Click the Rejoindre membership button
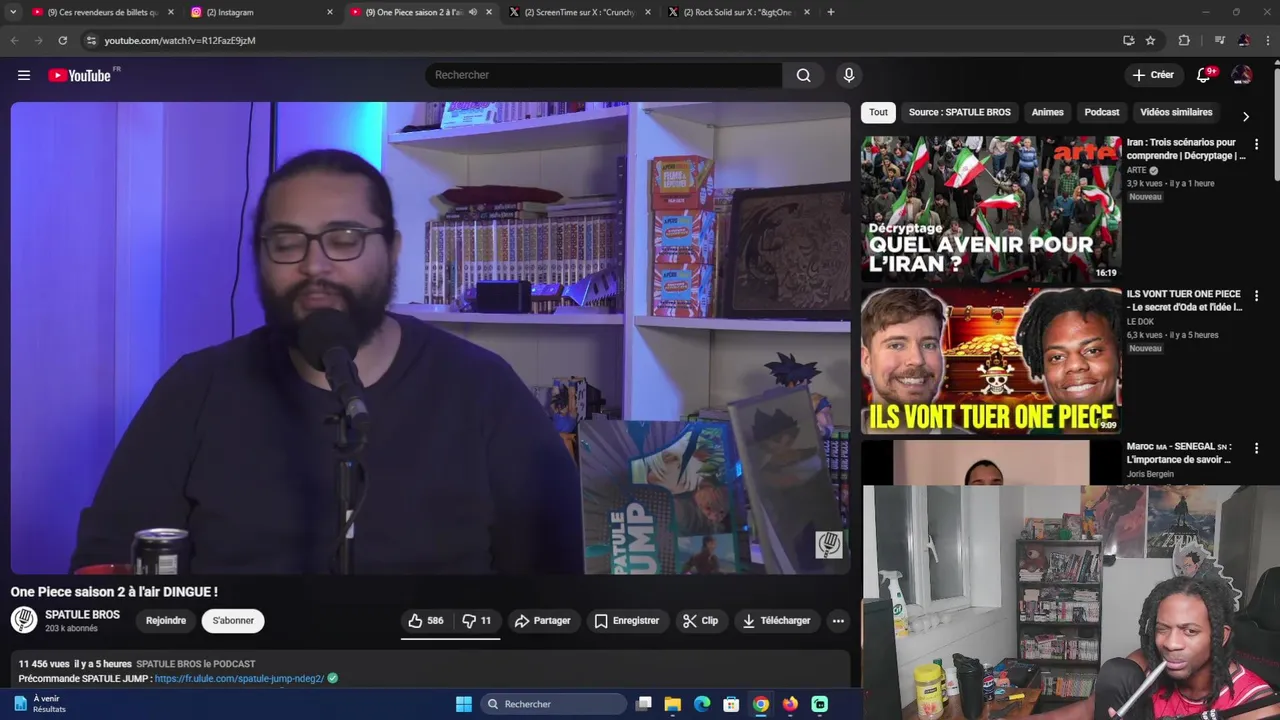 (x=166, y=621)
